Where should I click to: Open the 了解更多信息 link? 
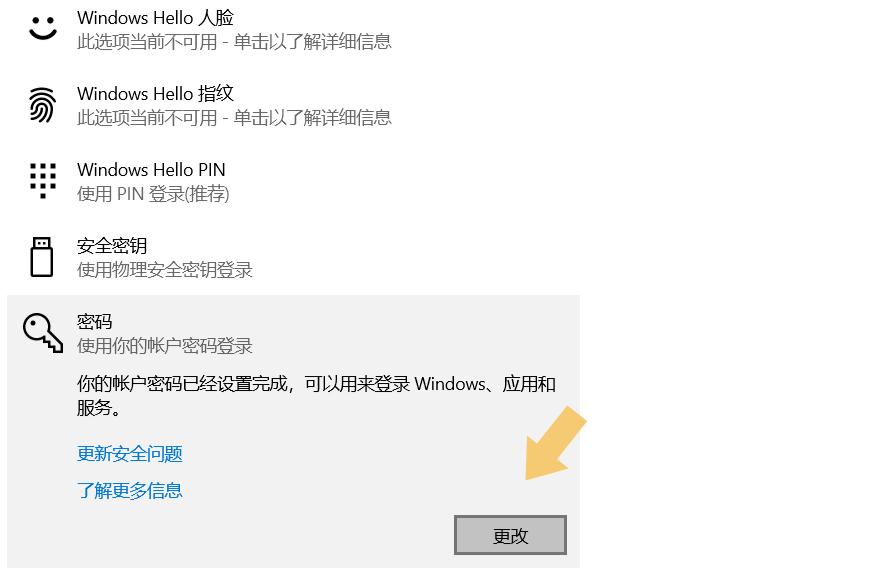pyautogui.click(x=130, y=490)
